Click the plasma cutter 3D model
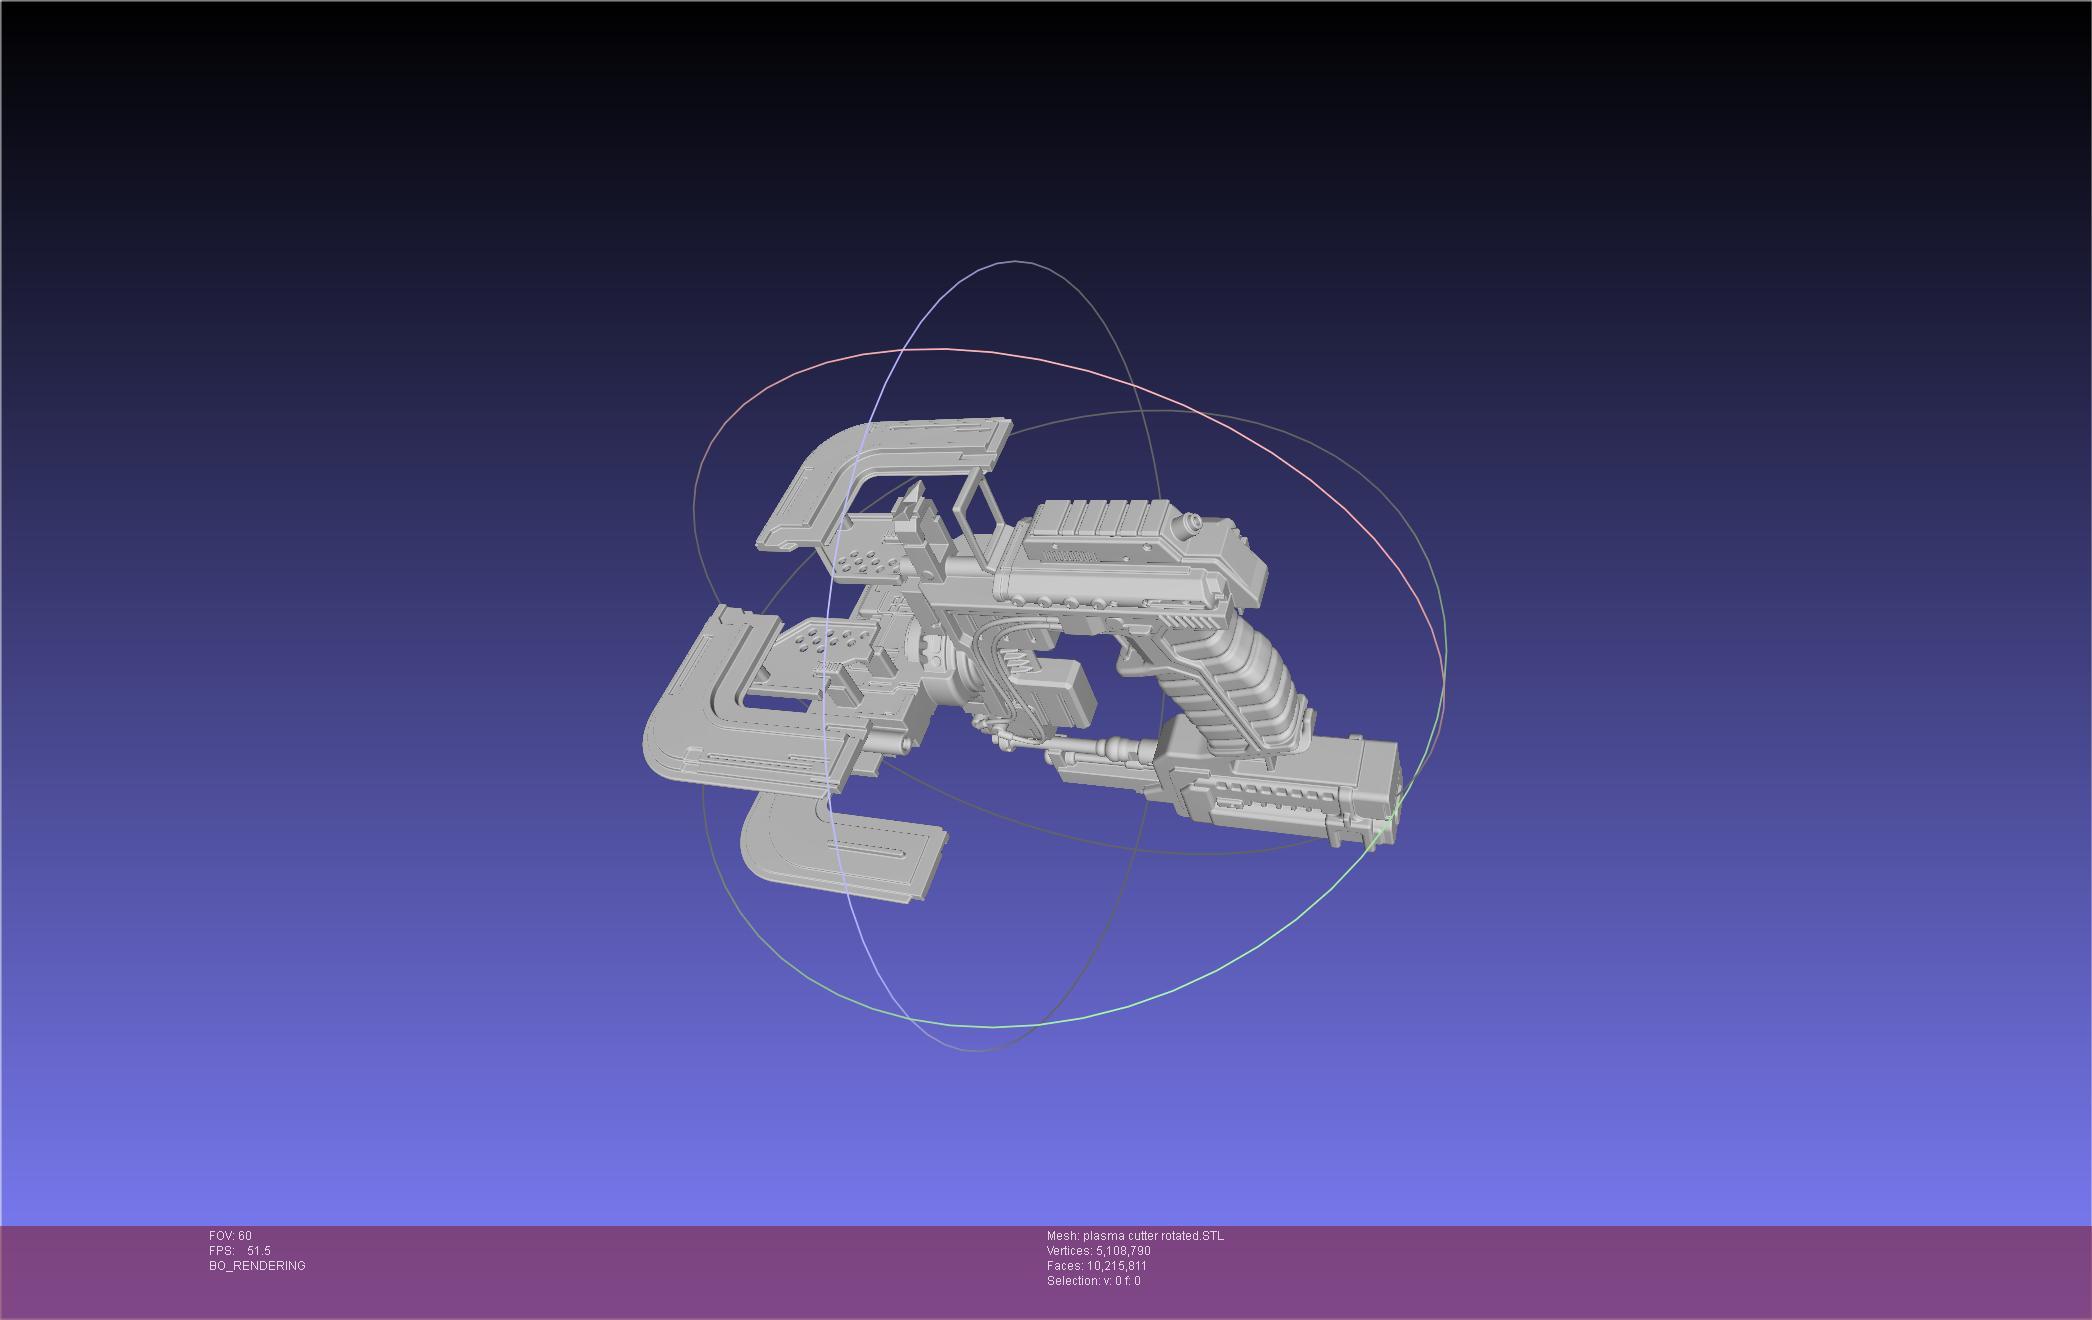The width and height of the screenshot is (2092, 1320). point(1020,660)
